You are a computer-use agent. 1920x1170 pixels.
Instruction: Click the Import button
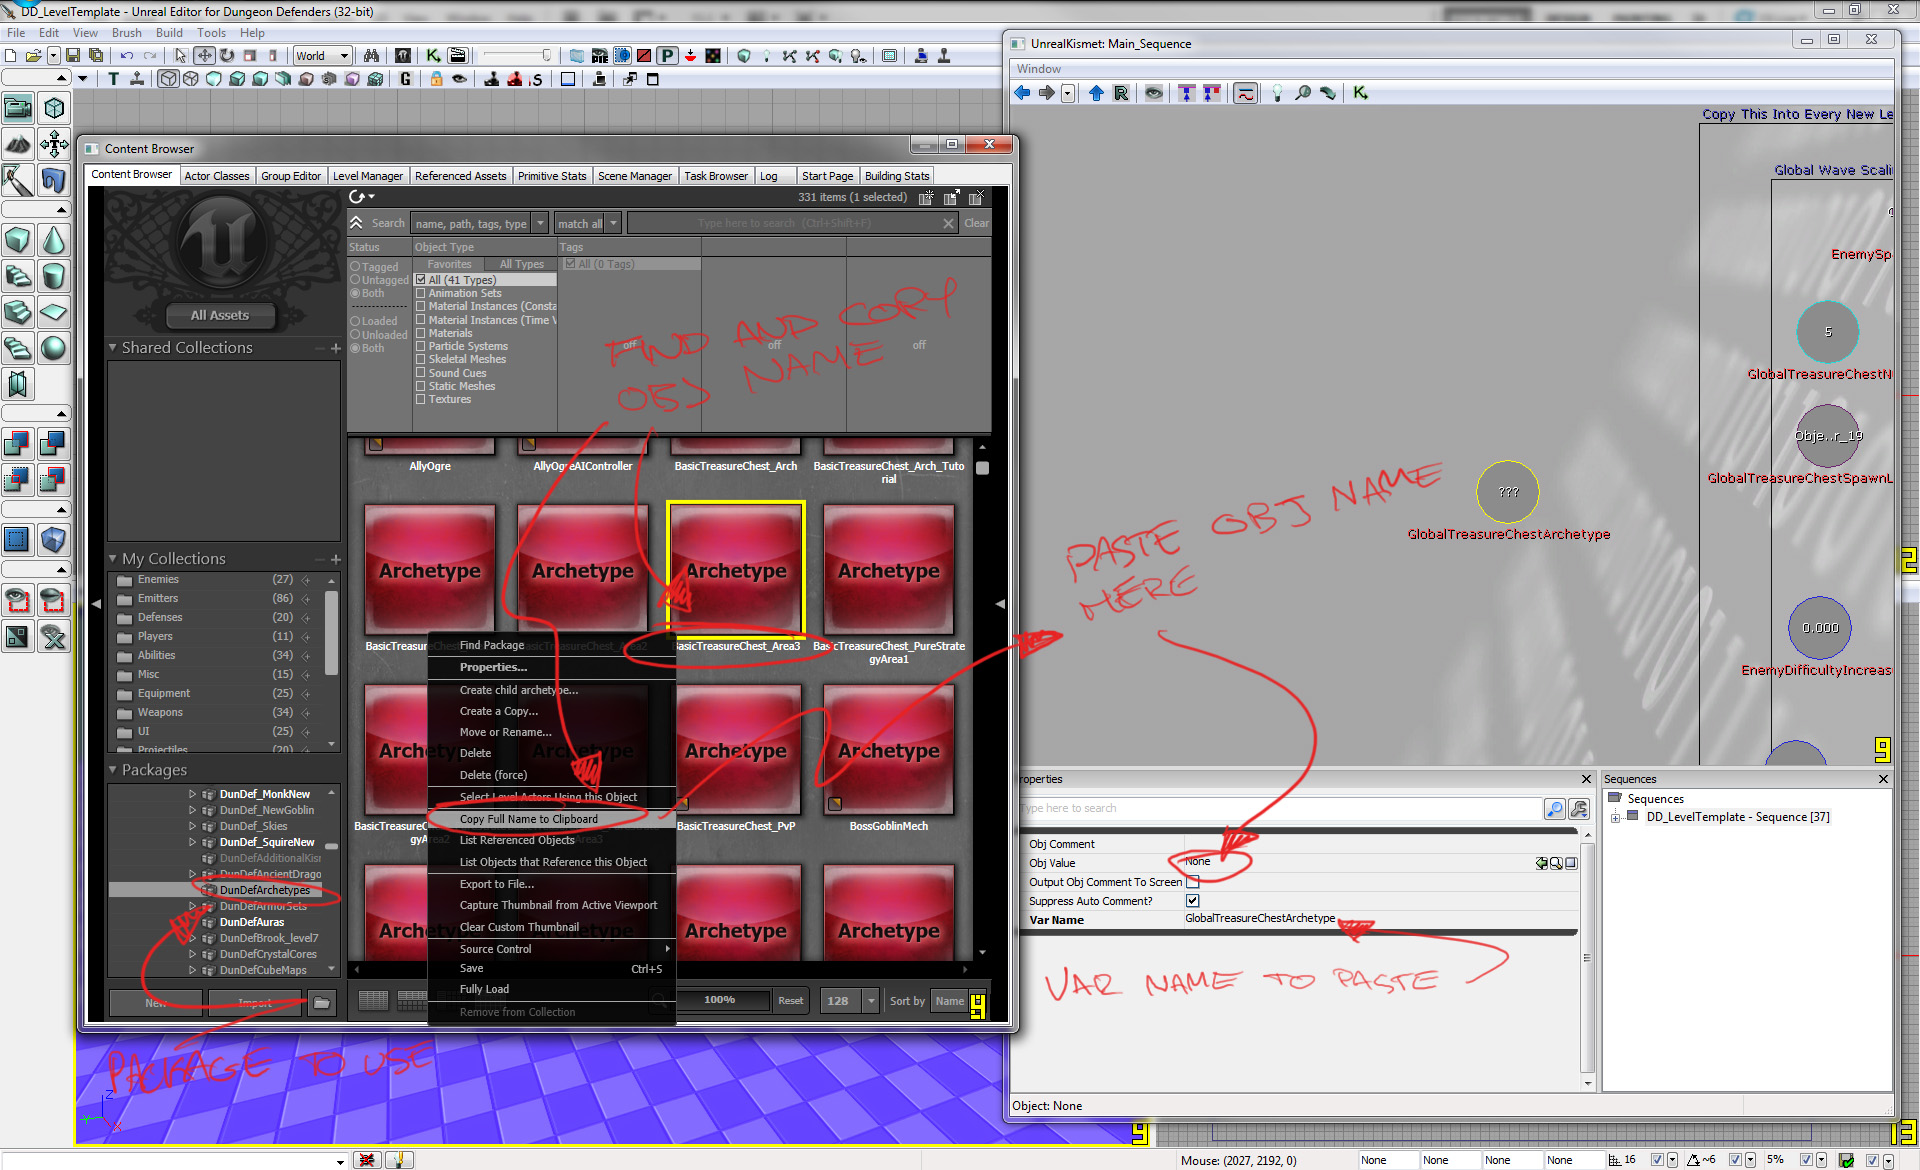click(255, 1002)
